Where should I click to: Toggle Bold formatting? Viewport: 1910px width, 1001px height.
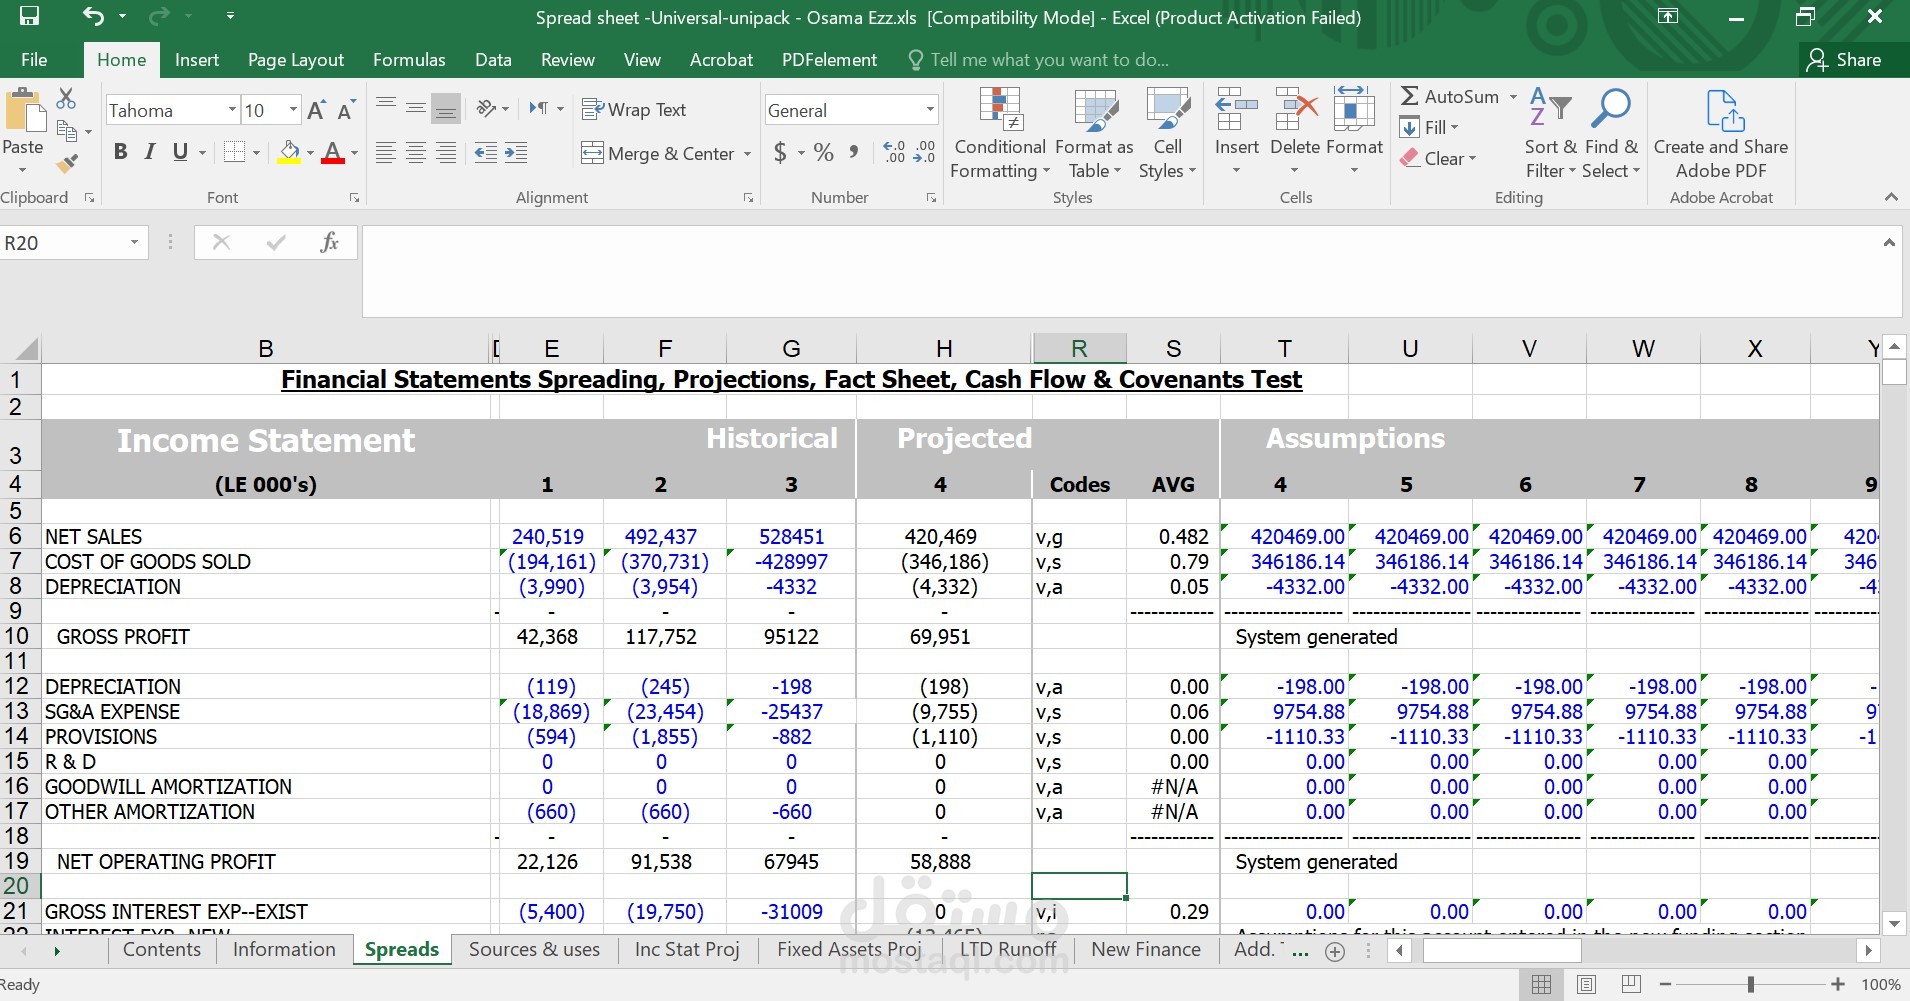(120, 152)
